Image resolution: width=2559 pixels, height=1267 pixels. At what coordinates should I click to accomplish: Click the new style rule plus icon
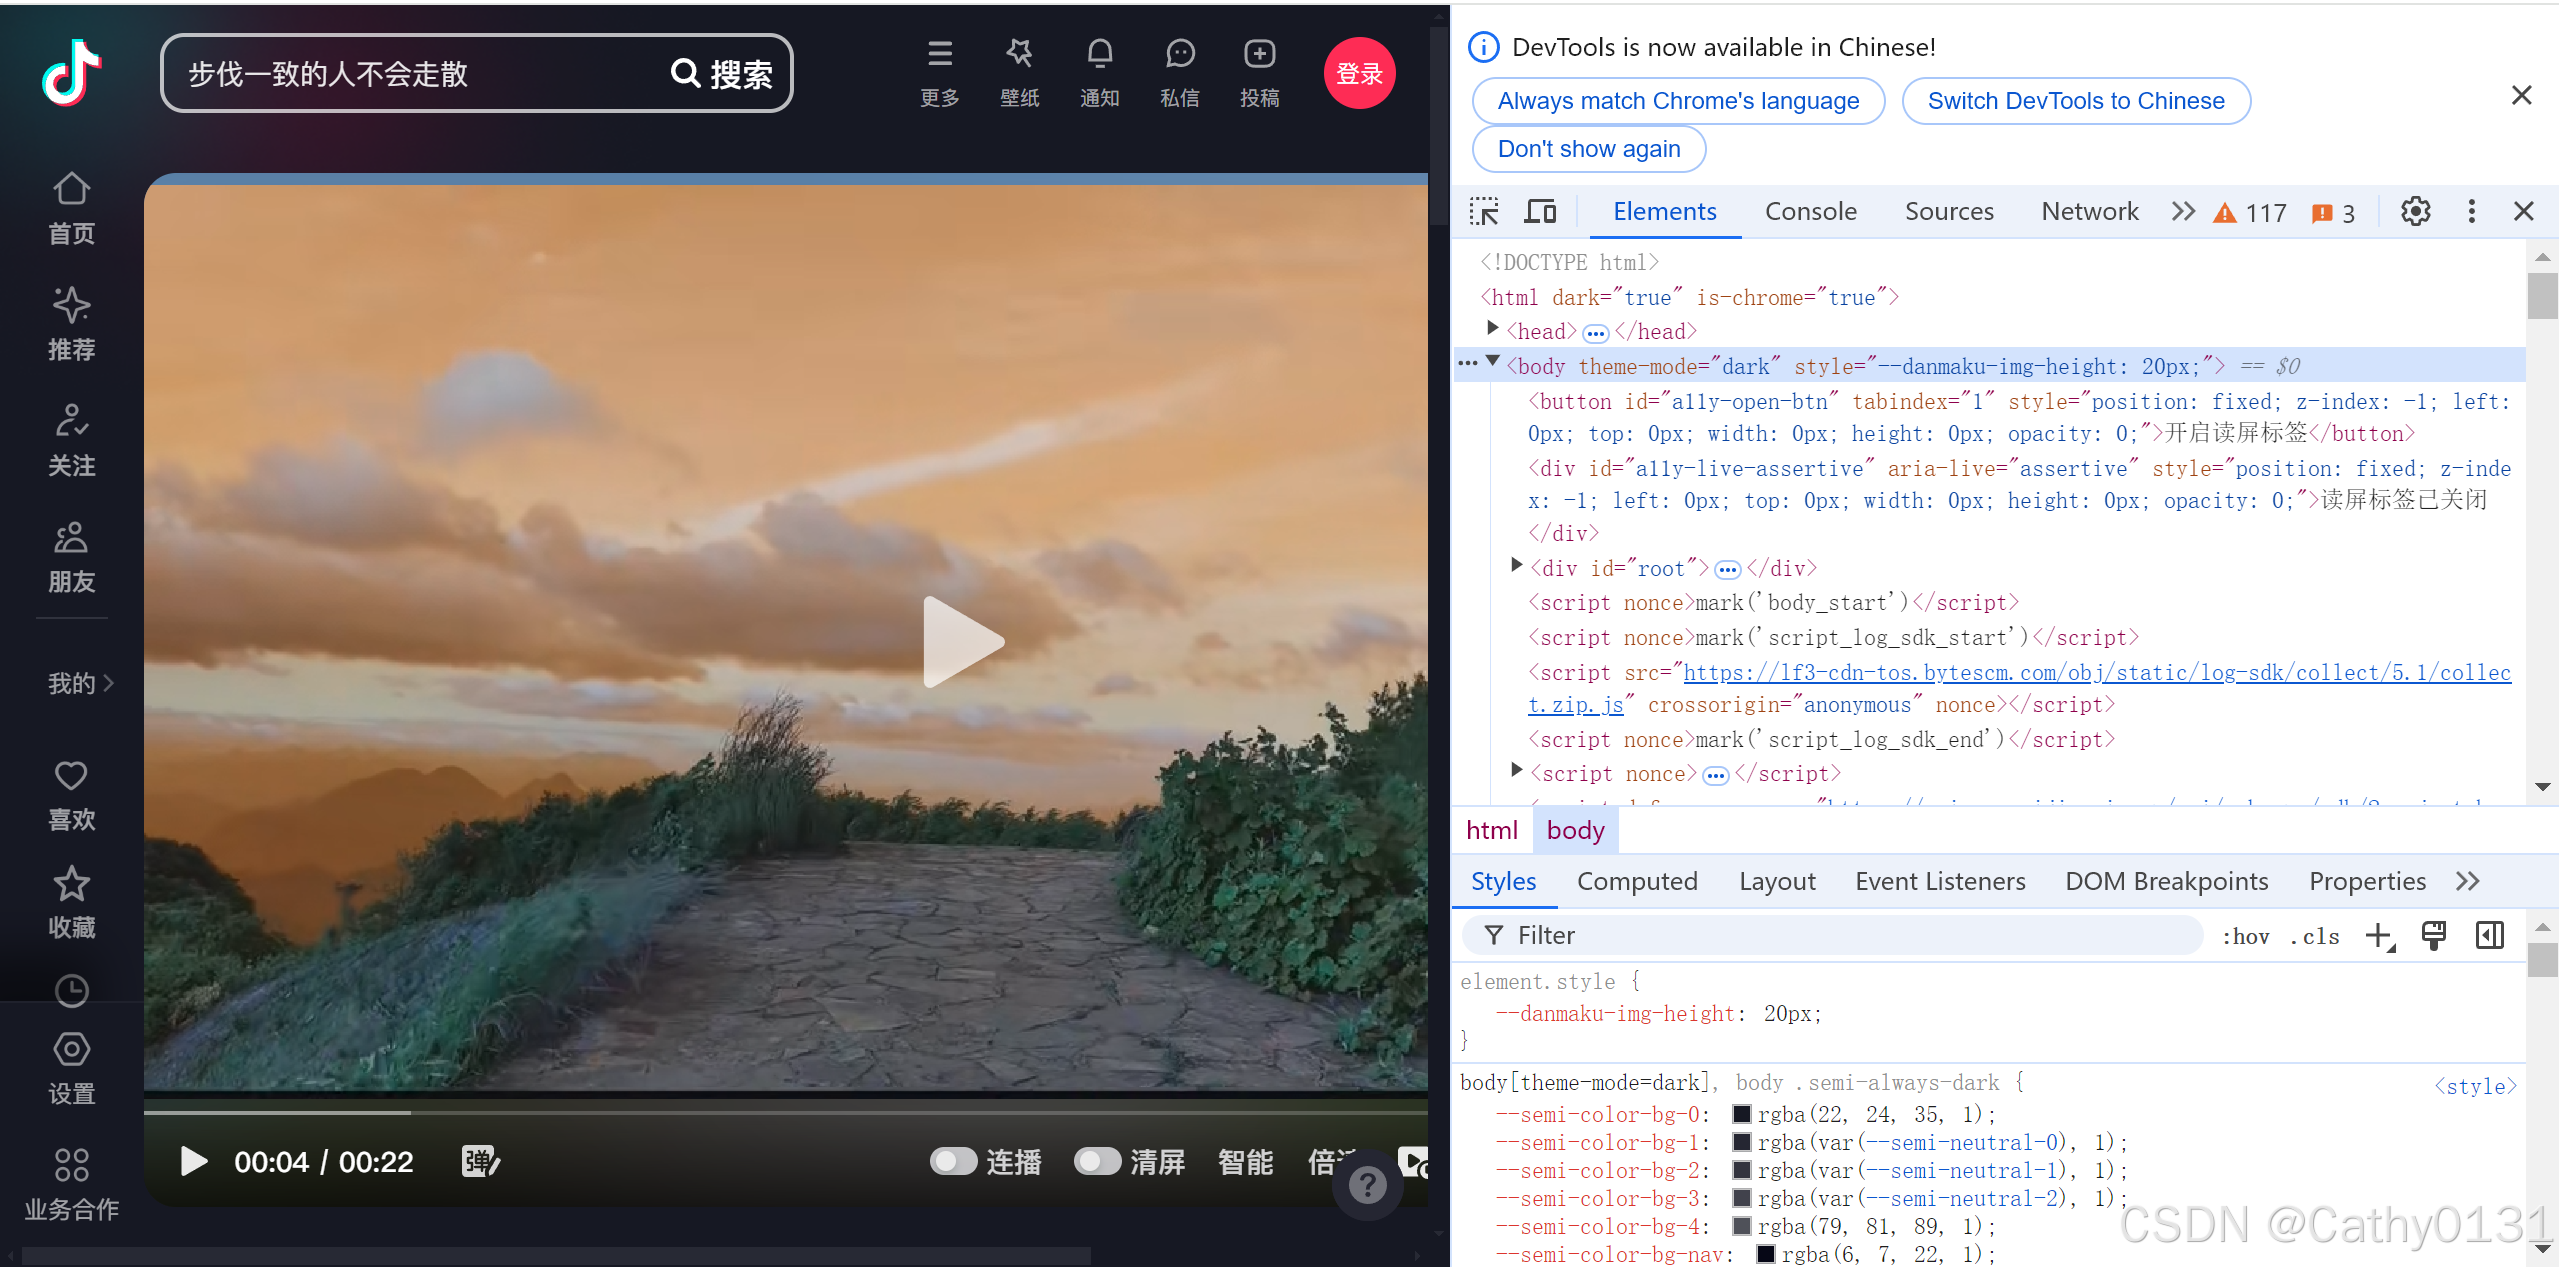[2378, 936]
